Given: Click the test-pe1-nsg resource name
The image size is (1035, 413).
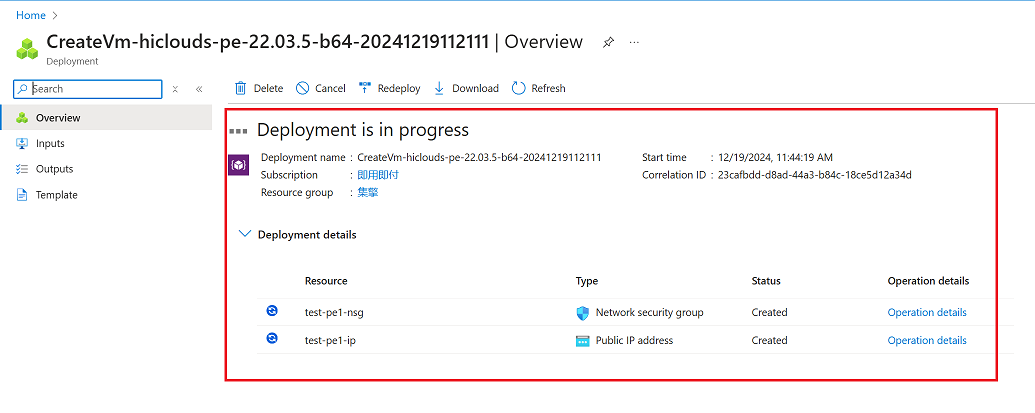Looking at the screenshot, I should coord(334,313).
